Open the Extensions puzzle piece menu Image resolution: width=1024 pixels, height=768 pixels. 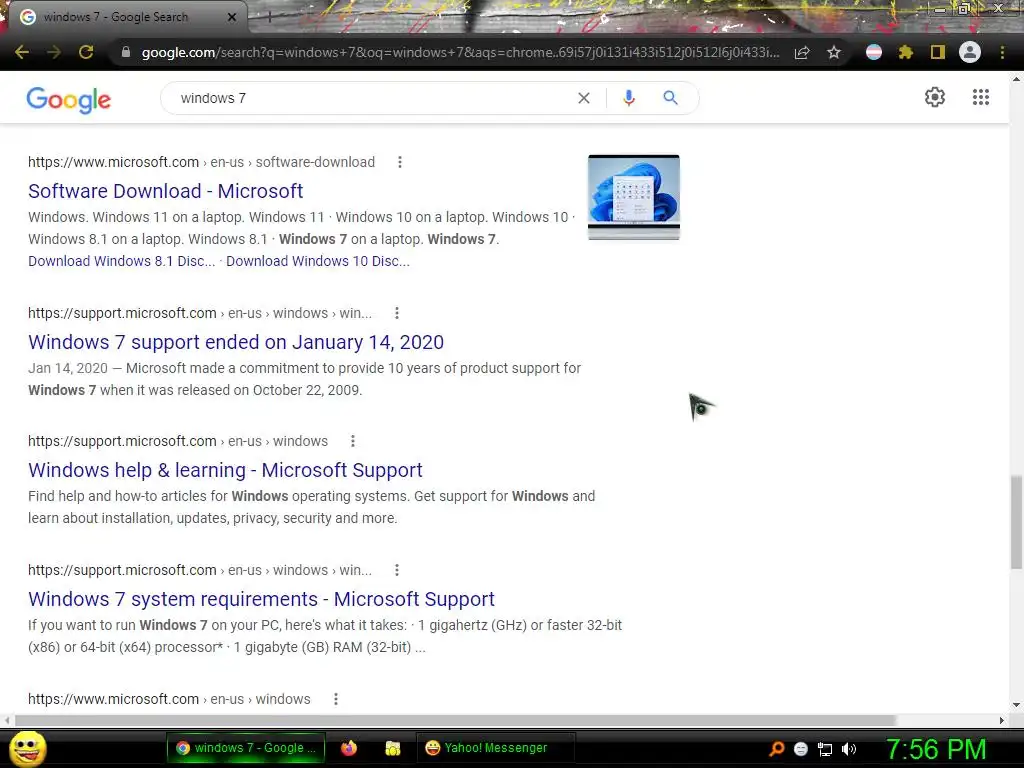905,52
